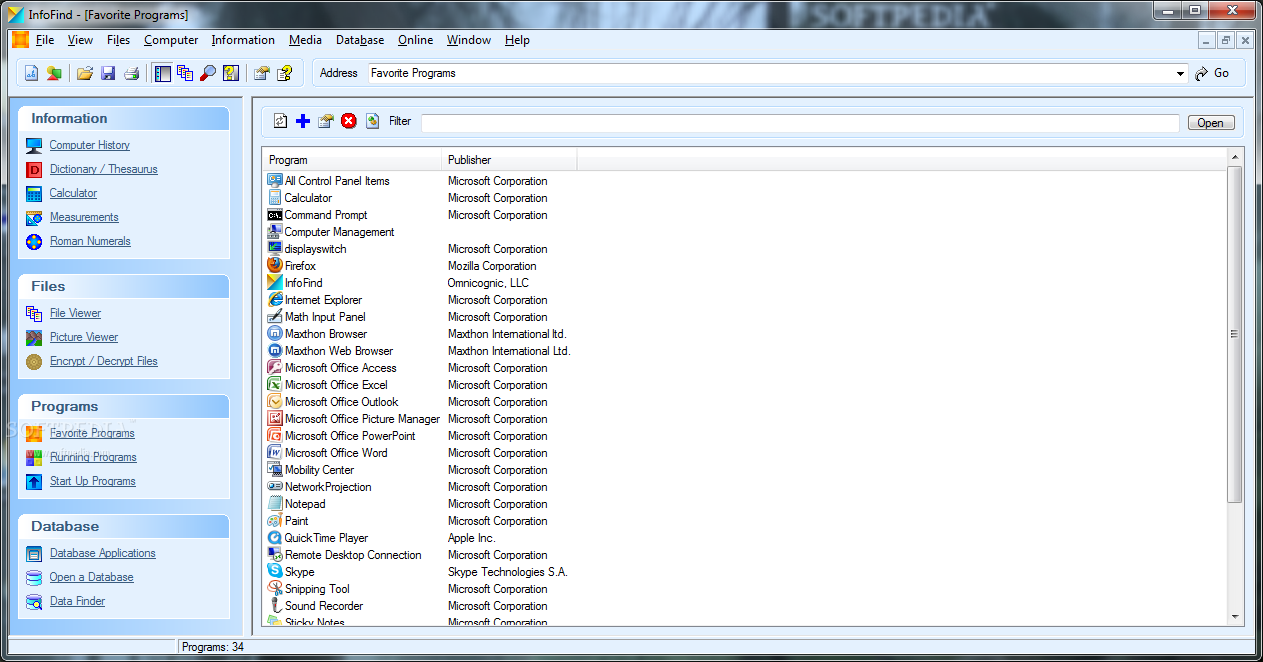1263x662 pixels.
Task: Open the View menu
Action: [80, 40]
